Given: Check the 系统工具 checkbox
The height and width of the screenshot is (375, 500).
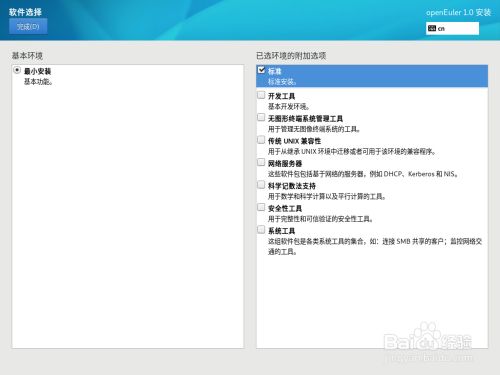Looking at the screenshot, I should click(261, 230).
